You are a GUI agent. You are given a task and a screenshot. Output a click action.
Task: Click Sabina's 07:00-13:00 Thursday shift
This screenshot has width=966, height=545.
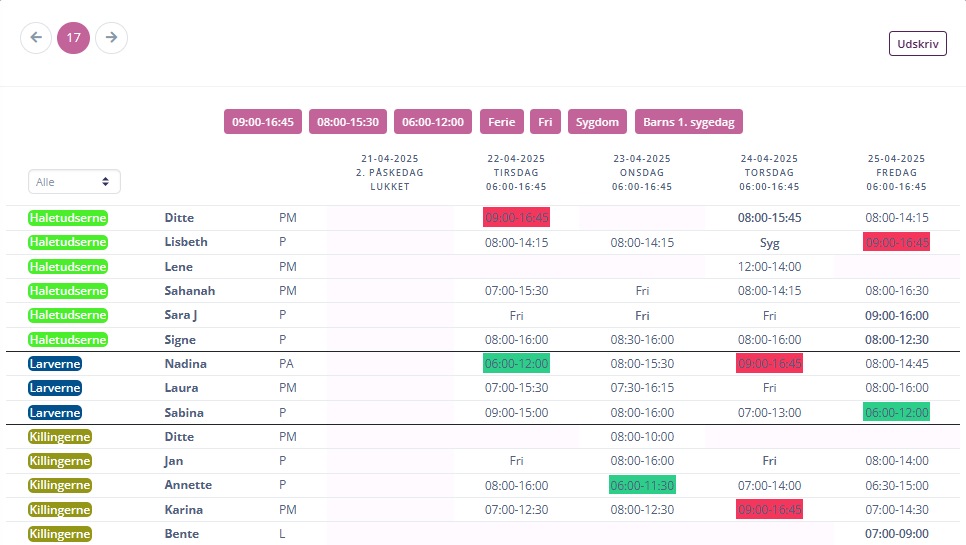[769, 413]
